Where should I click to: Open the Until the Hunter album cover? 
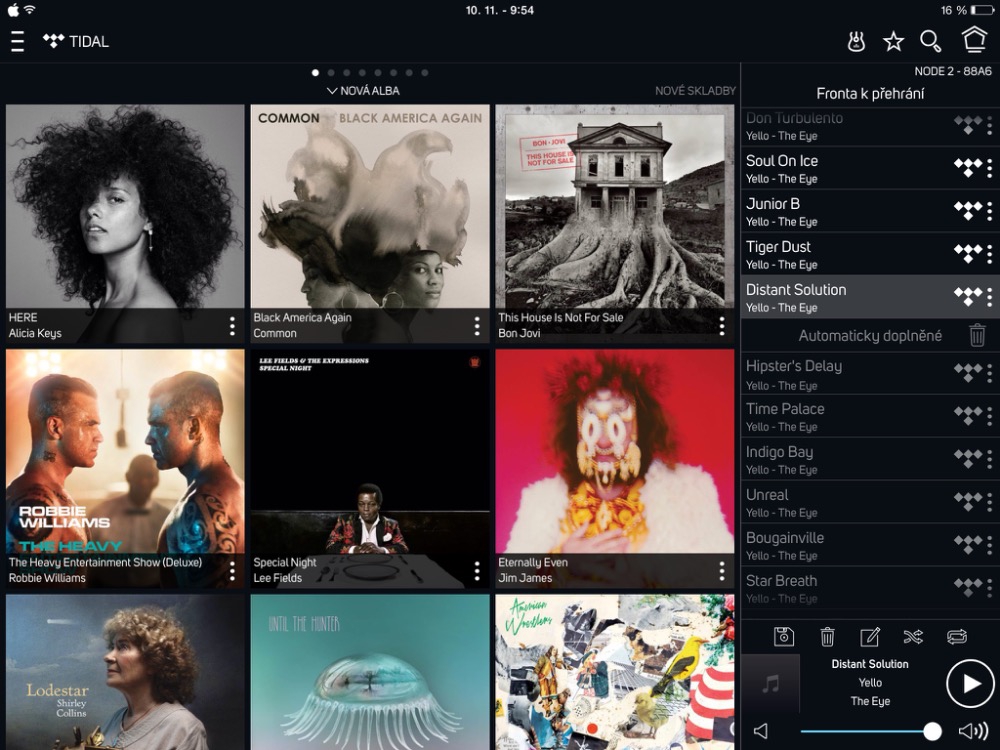point(370,672)
